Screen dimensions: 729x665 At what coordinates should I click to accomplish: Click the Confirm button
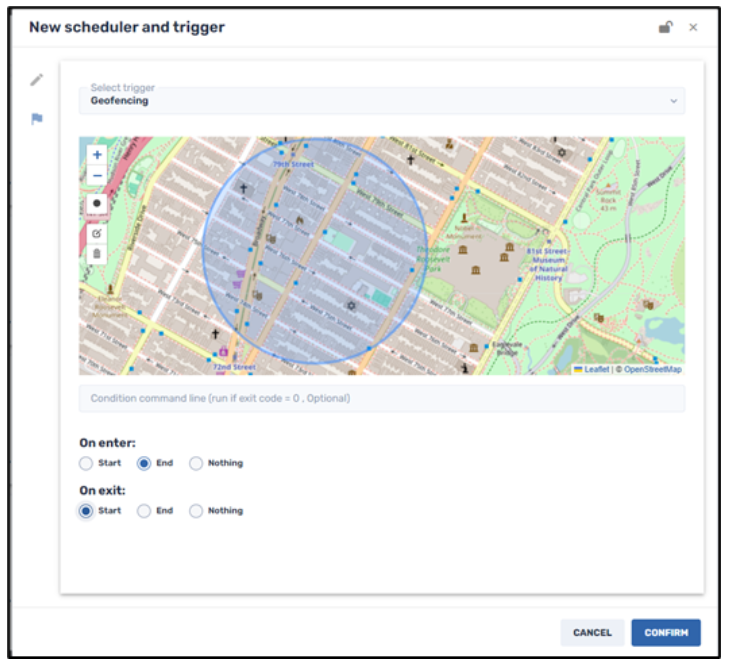tap(665, 632)
